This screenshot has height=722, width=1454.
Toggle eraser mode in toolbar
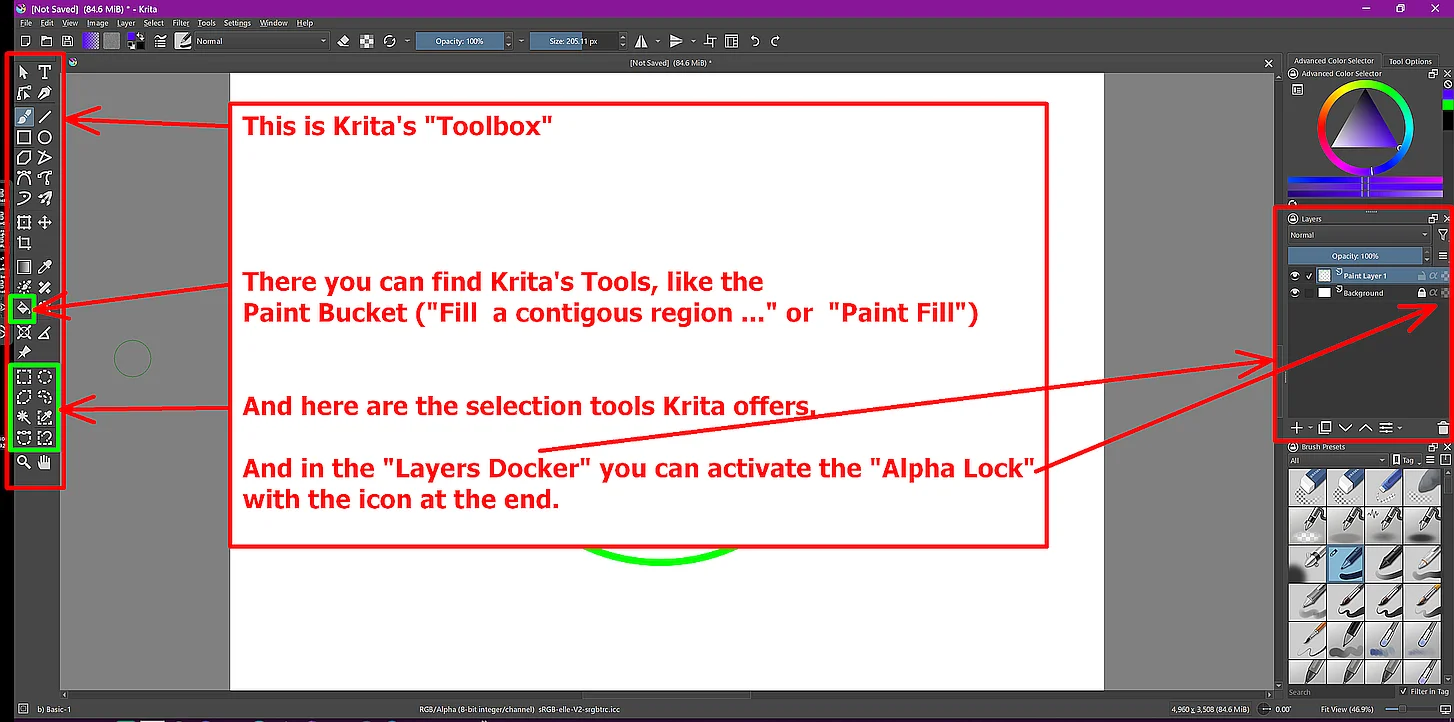point(344,41)
